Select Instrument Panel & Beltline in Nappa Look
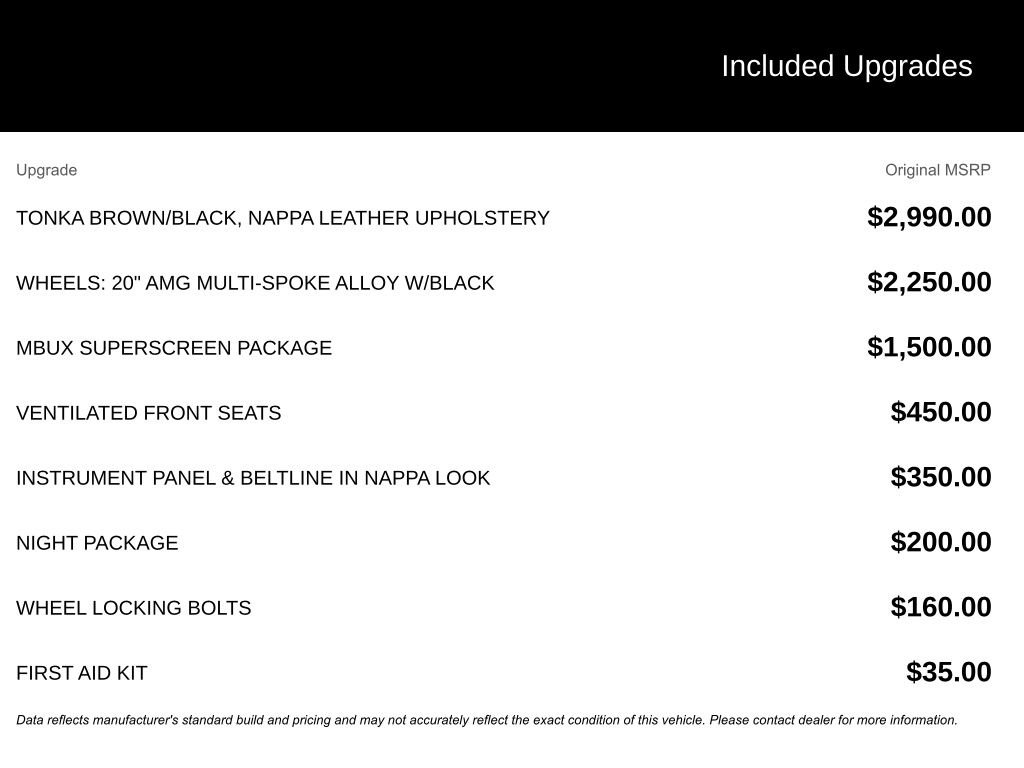The height and width of the screenshot is (768, 1024). coord(253,478)
